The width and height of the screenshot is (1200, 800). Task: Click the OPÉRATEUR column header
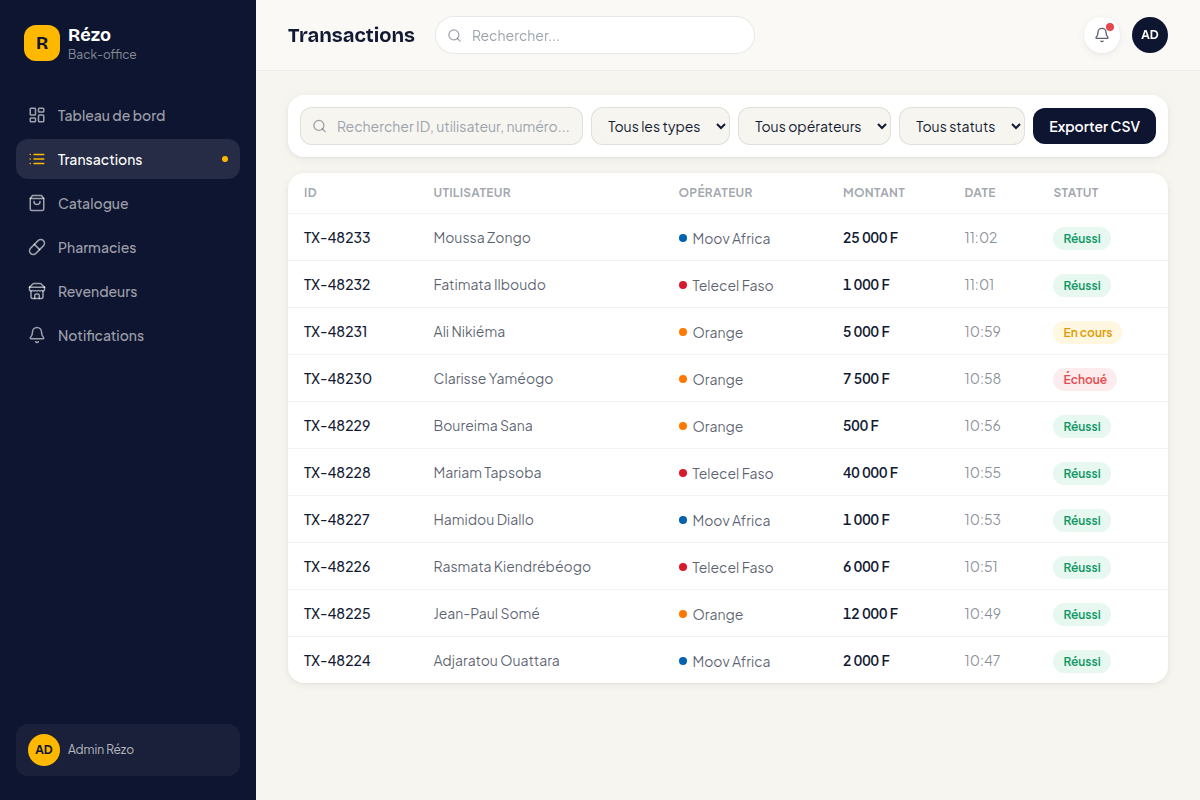715,193
